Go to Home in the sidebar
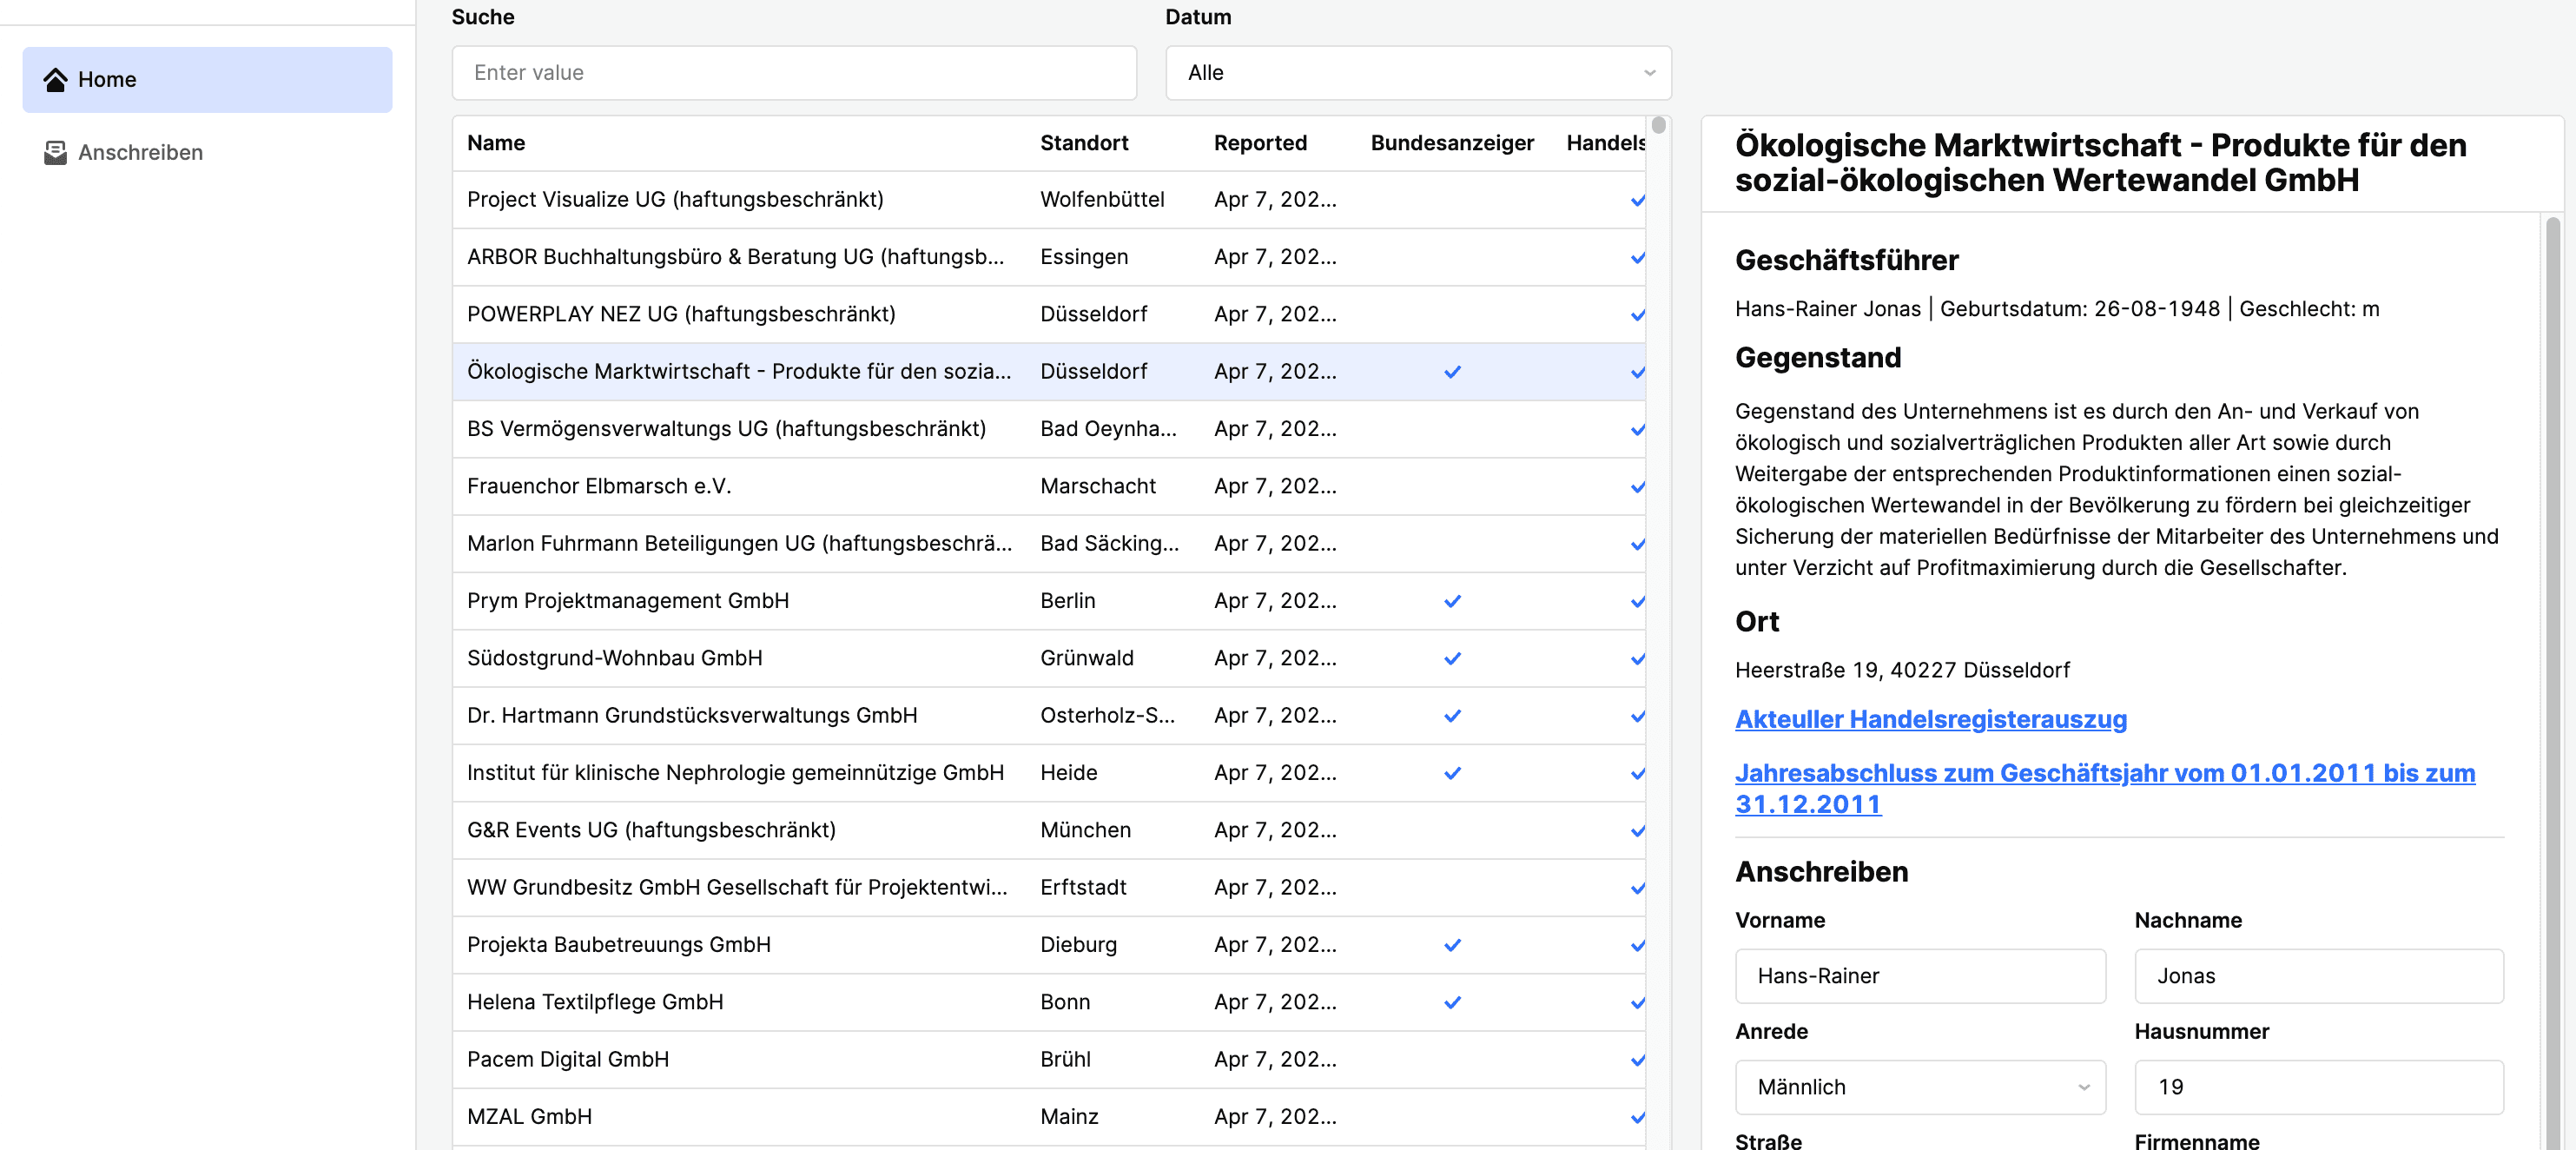This screenshot has height=1150, width=2576. click(x=207, y=80)
